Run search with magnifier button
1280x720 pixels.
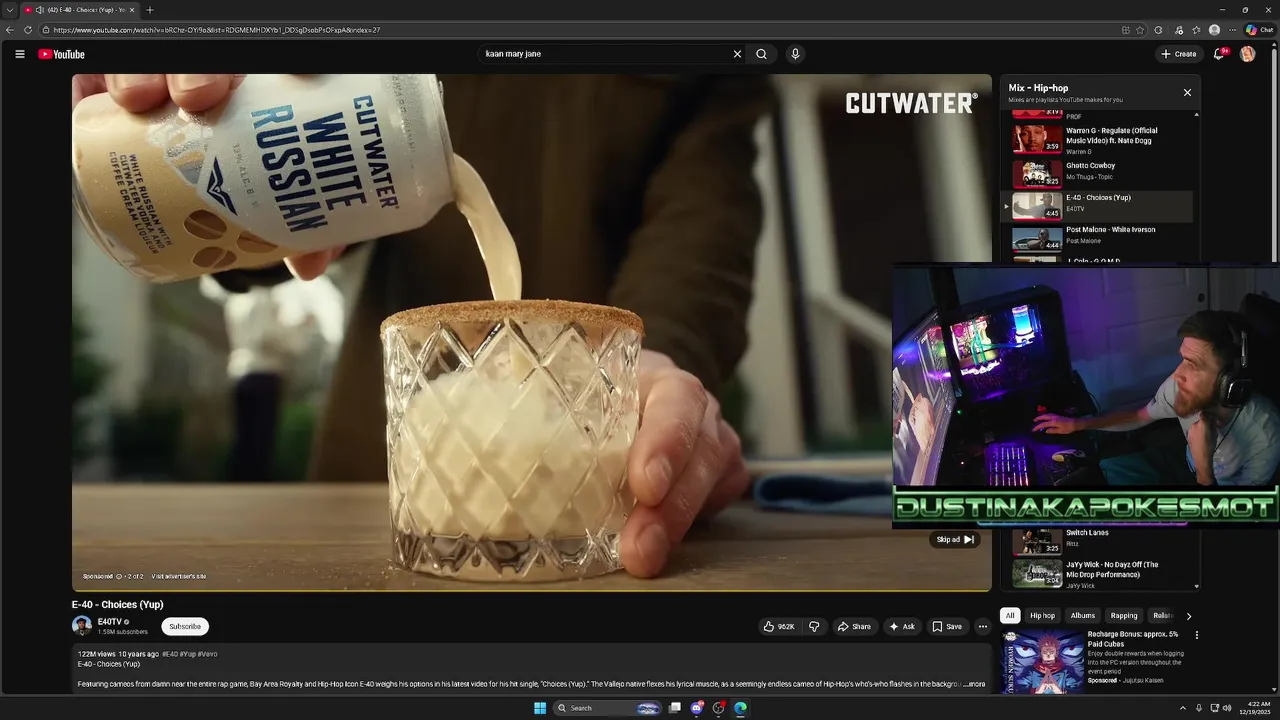point(761,54)
